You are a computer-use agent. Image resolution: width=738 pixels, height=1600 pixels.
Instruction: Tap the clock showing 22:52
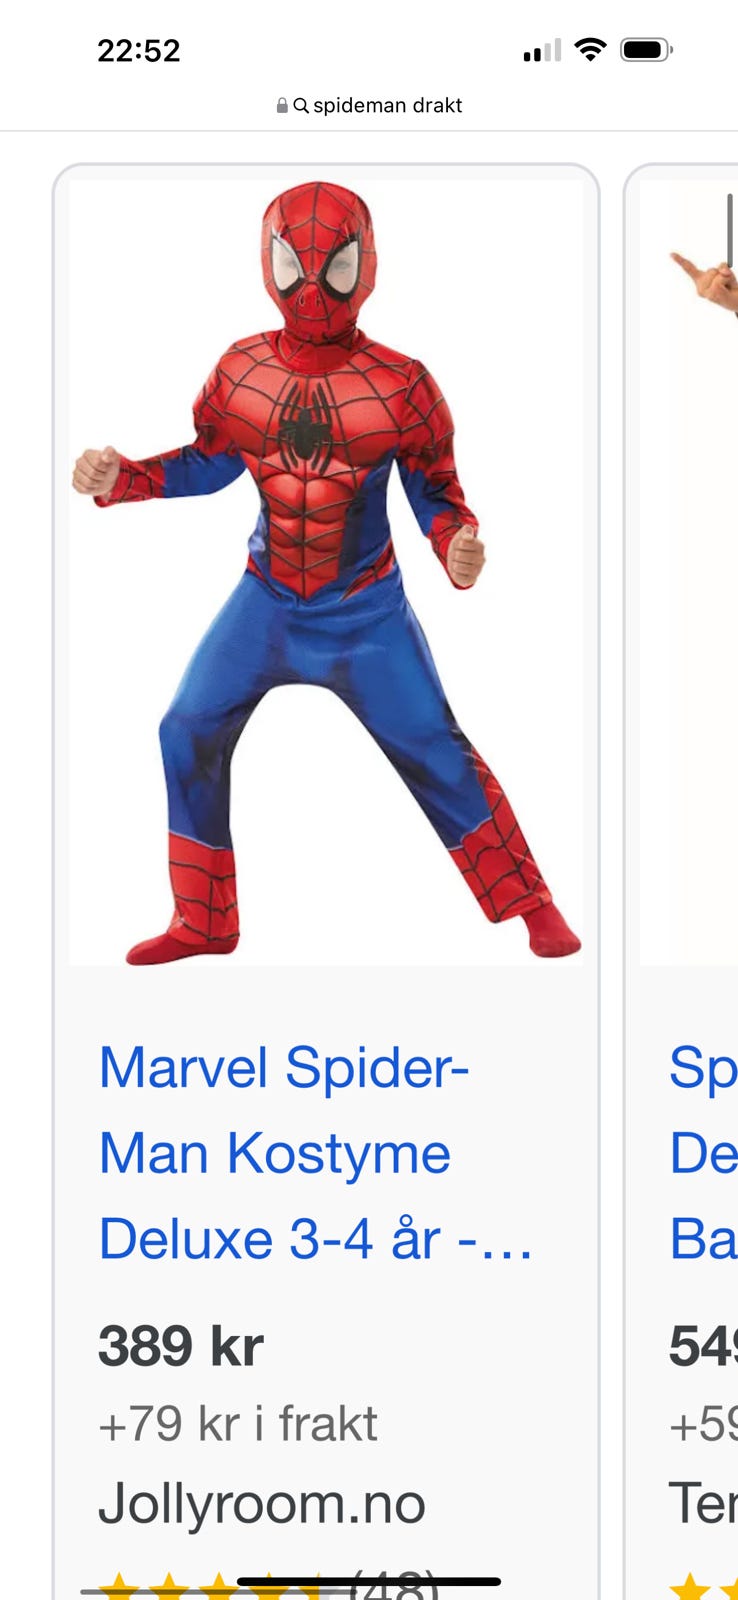pyautogui.click(x=138, y=50)
